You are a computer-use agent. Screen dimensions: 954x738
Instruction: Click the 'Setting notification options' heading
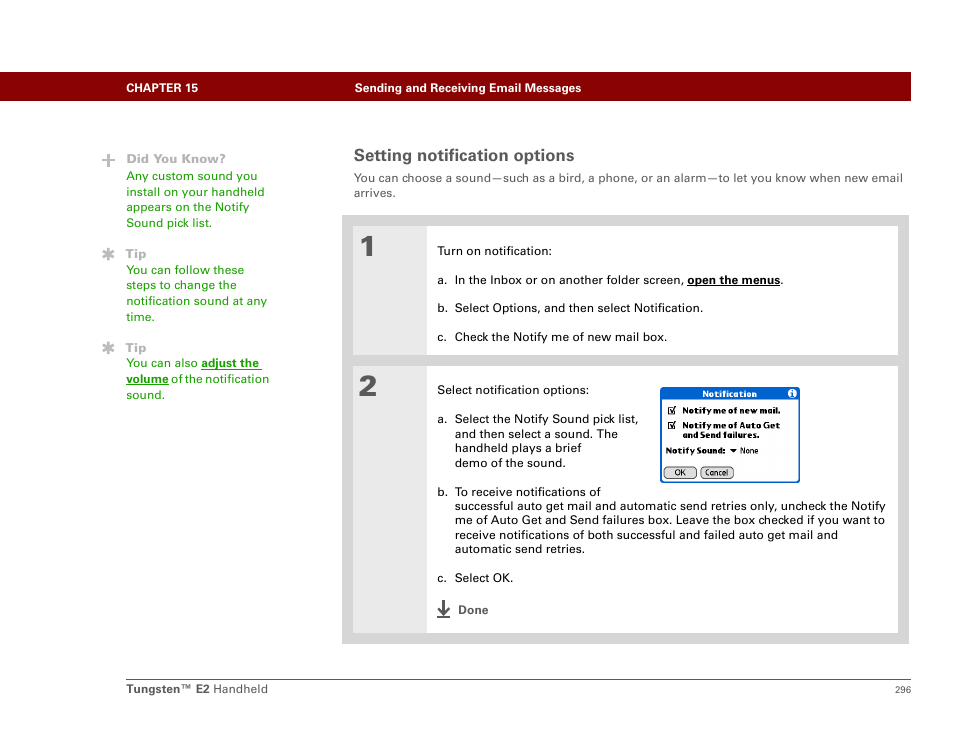coord(464,155)
